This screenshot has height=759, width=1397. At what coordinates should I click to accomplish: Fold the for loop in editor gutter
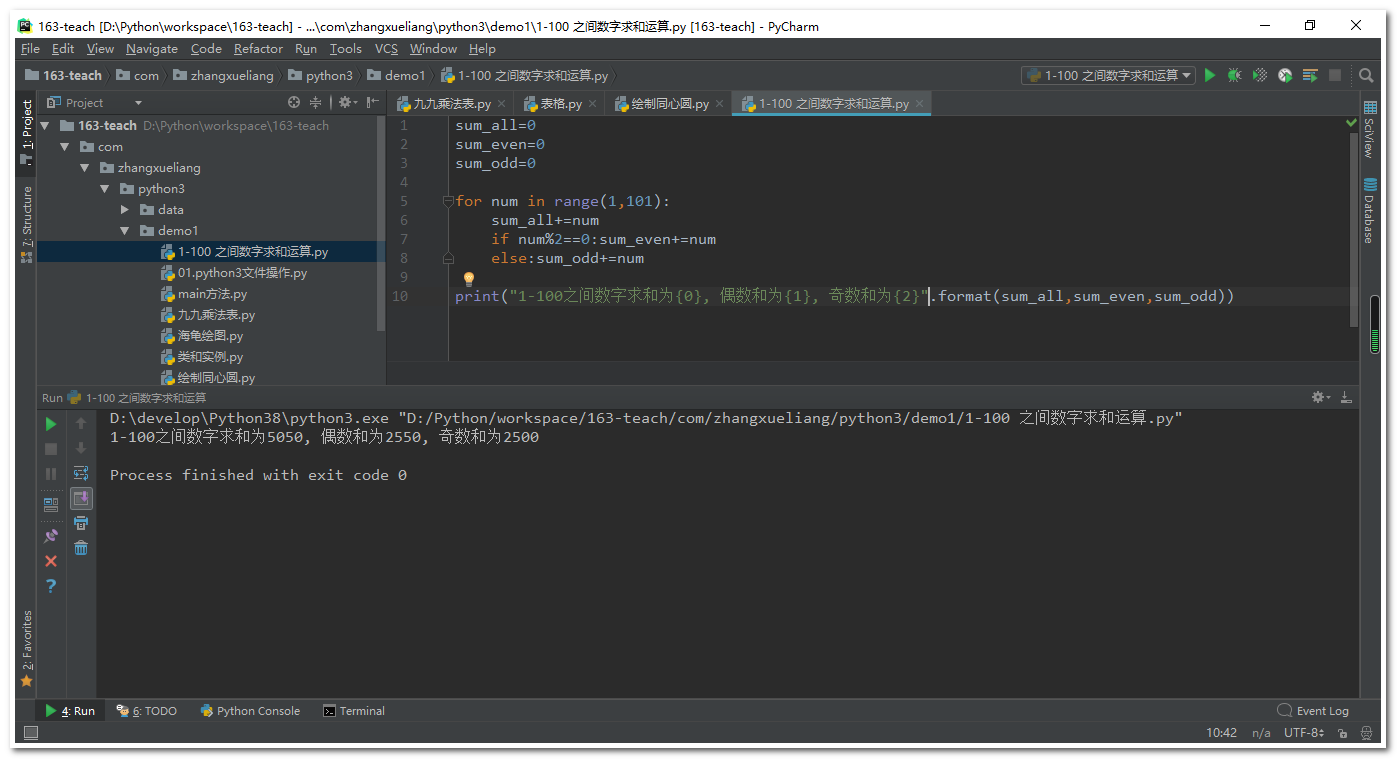tap(448, 201)
